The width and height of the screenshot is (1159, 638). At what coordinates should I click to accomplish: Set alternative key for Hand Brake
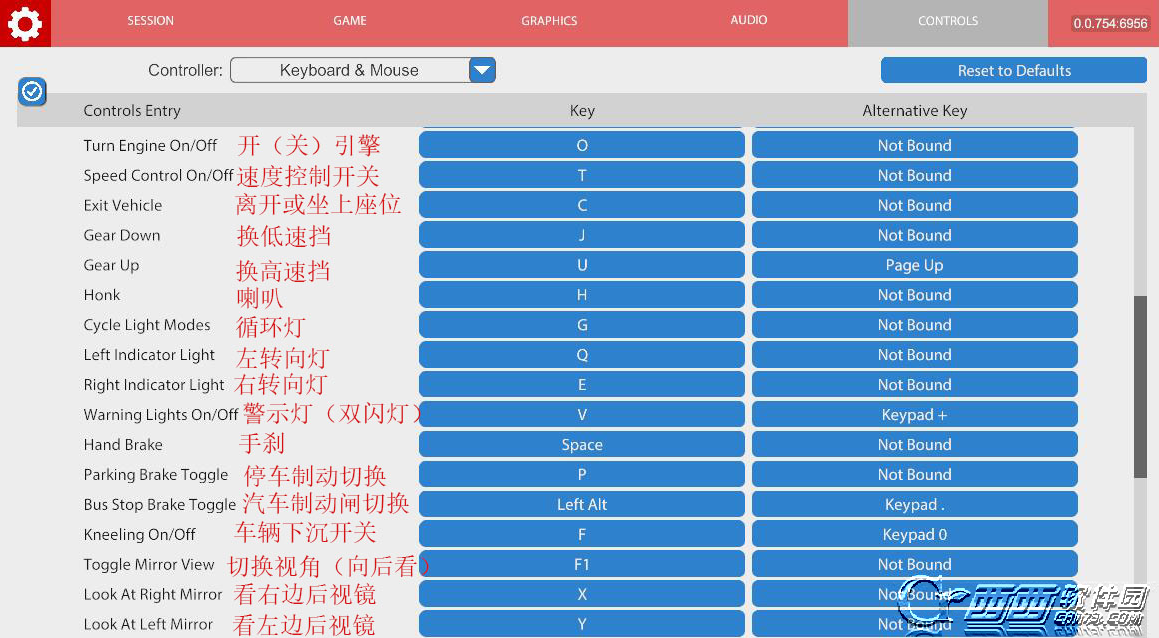[x=914, y=444]
